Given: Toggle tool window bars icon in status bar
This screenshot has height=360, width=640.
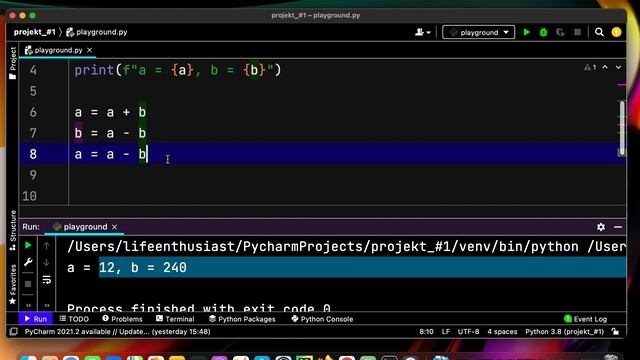Looking at the screenshot, I should (x=13, y=332).
